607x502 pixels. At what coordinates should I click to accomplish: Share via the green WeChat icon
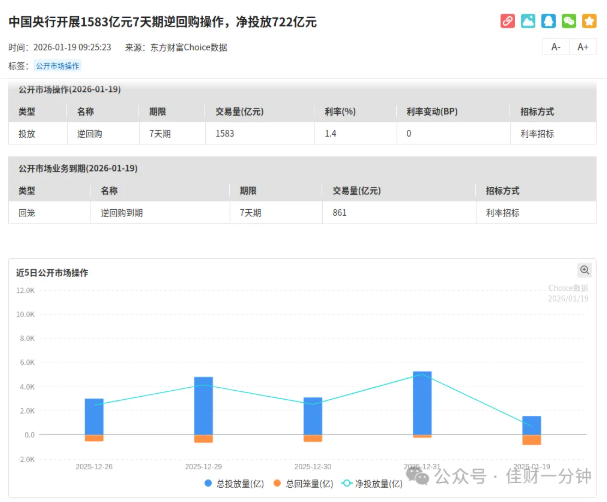pyautogui.click(x=569, y=21)
